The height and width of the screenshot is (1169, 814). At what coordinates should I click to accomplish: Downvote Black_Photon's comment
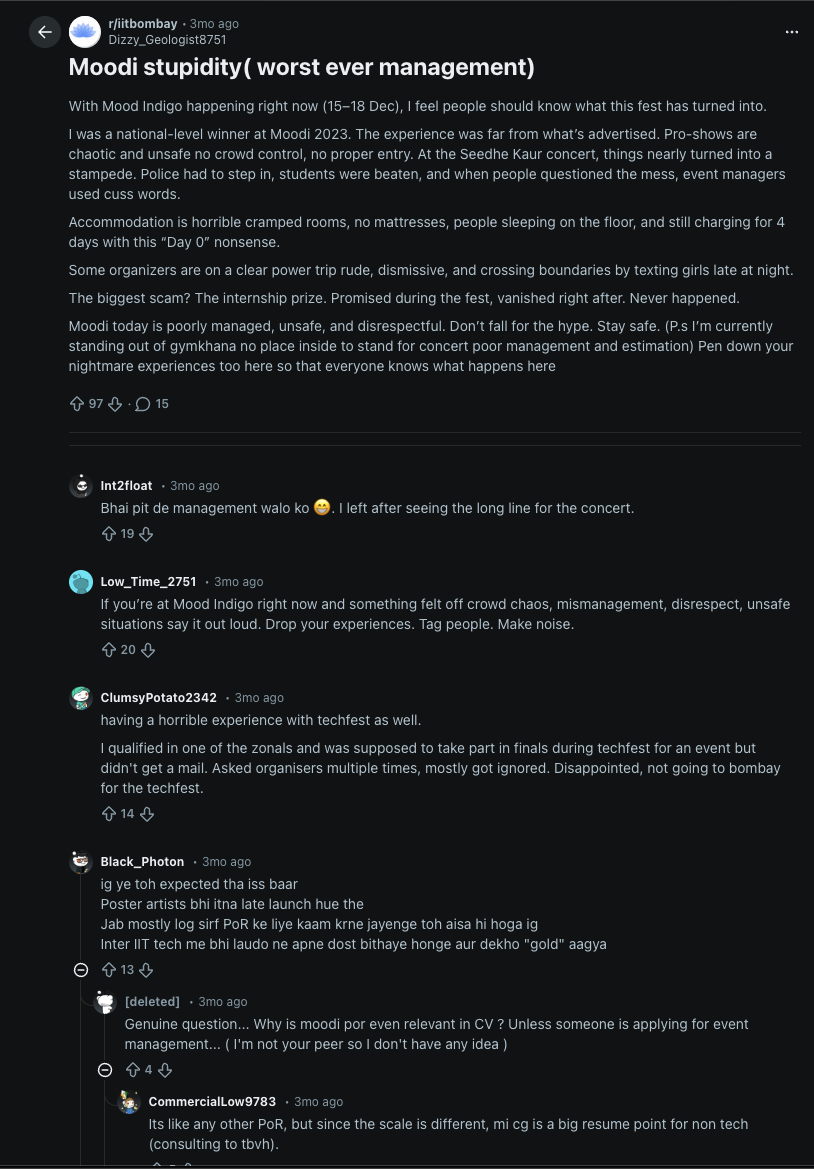pos(146,970)
